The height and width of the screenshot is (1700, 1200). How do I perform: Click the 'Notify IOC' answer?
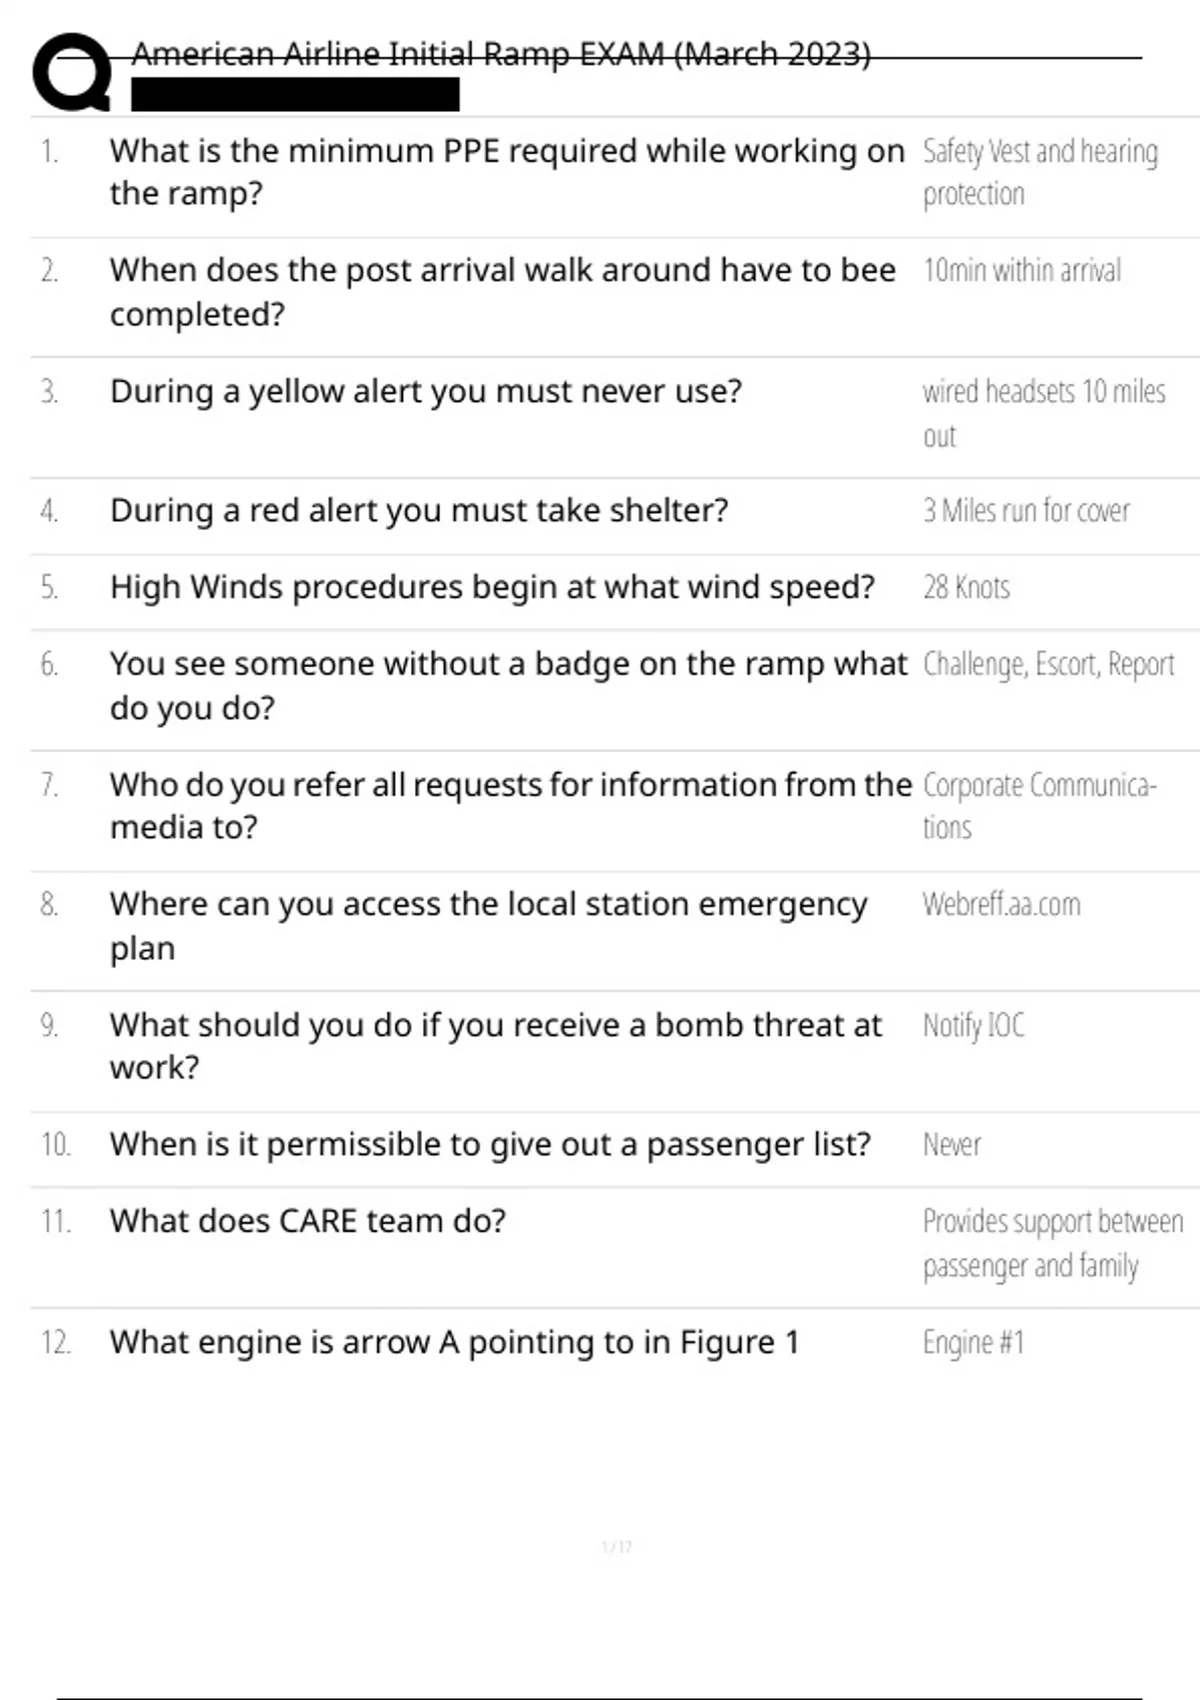pos(973,1026)
